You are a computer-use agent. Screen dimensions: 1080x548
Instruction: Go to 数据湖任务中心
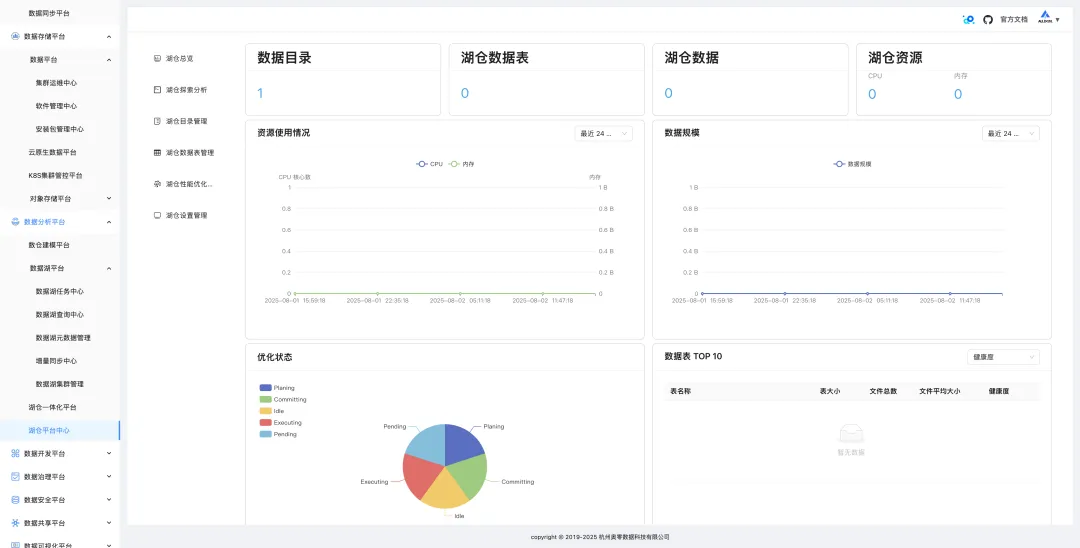pos(59,291)
